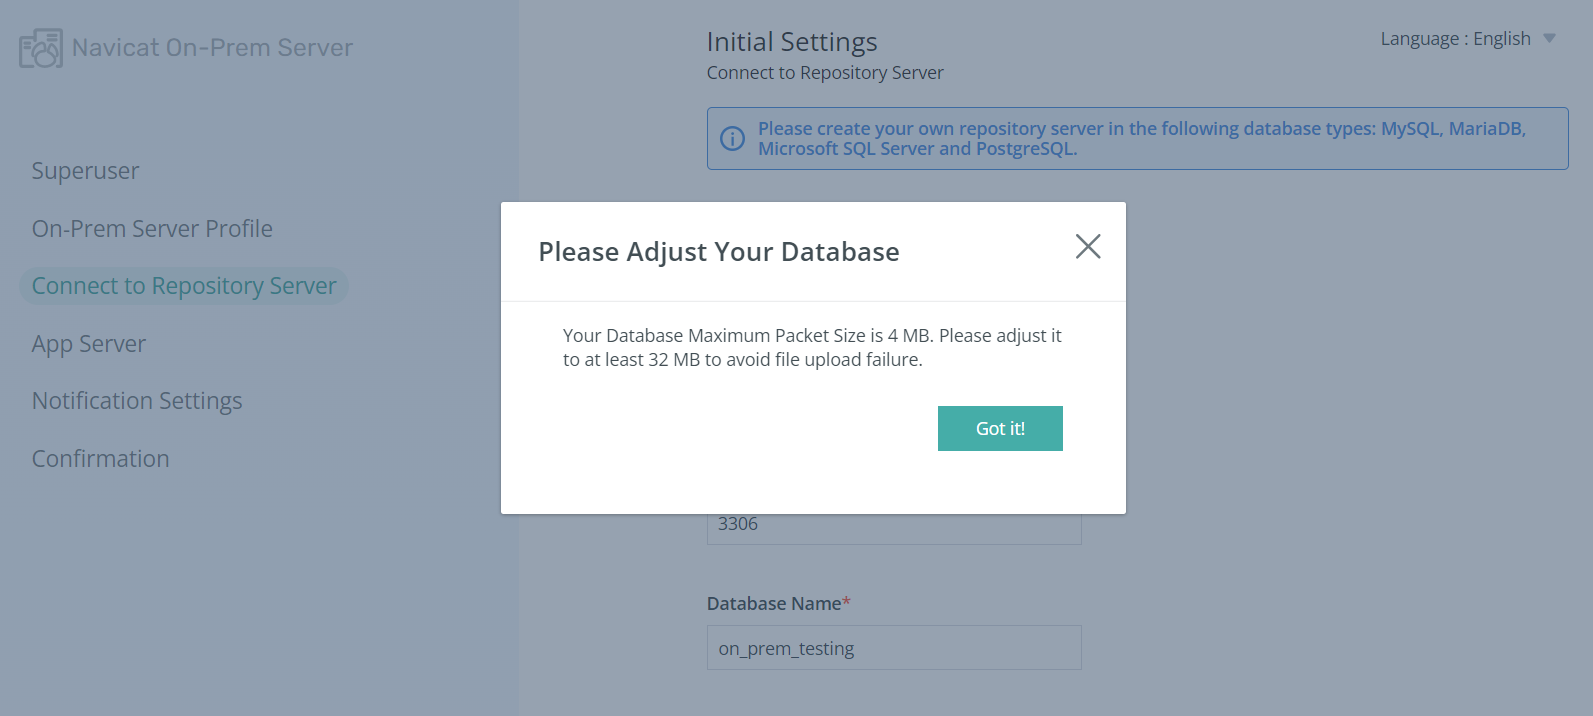Click the Database Name field label
Image resolution: width=1593 pixels, height=716 pixels.
tap(774, 604)
